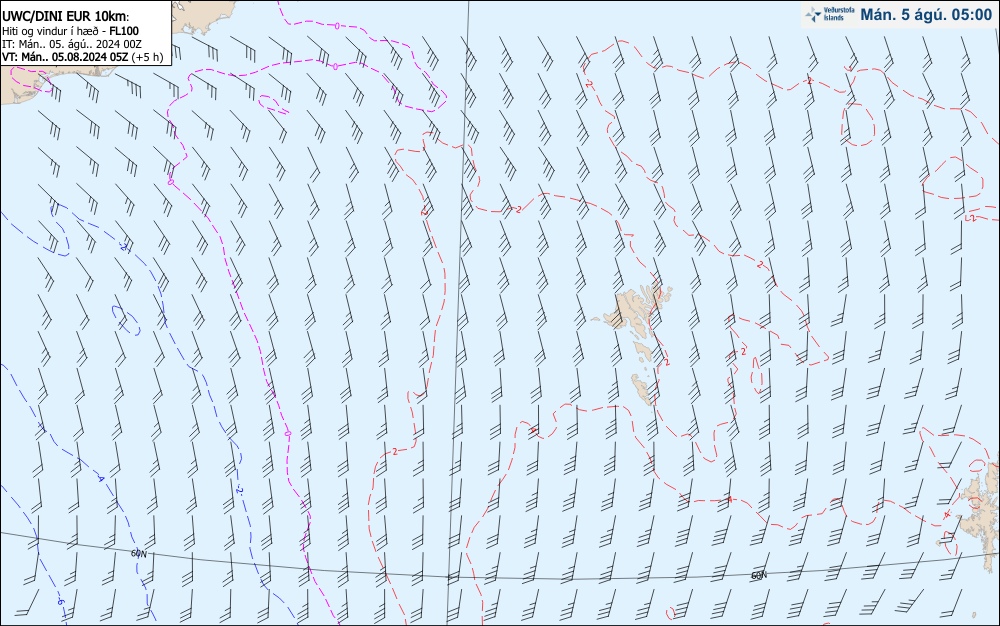The width and height of the screenshot is (1000, 626).
Task: Click the 'IT: Mán.. 05. ágú.. 2024 00Z' line
Action: coord(71,44)
